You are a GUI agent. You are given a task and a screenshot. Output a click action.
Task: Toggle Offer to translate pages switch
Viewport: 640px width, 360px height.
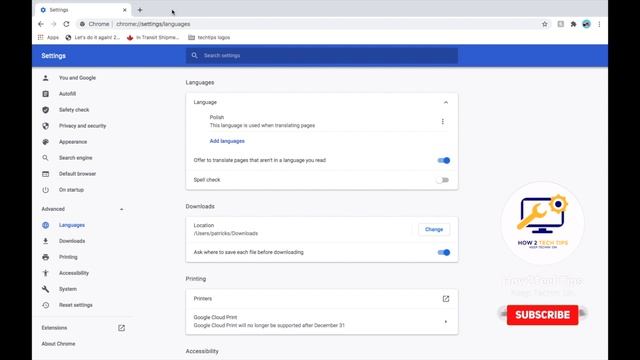pos(444,160)
